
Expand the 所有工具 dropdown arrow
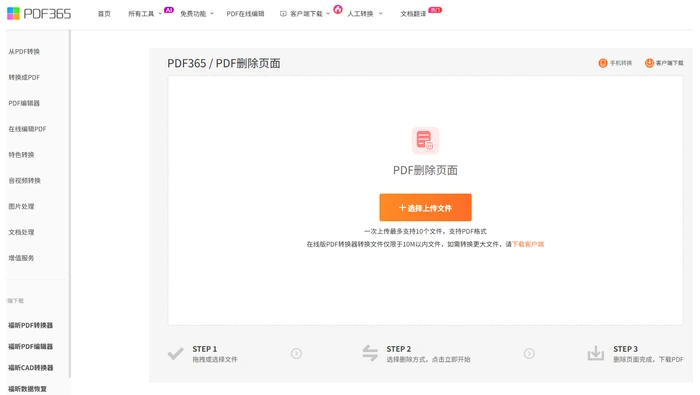point(160,14)
